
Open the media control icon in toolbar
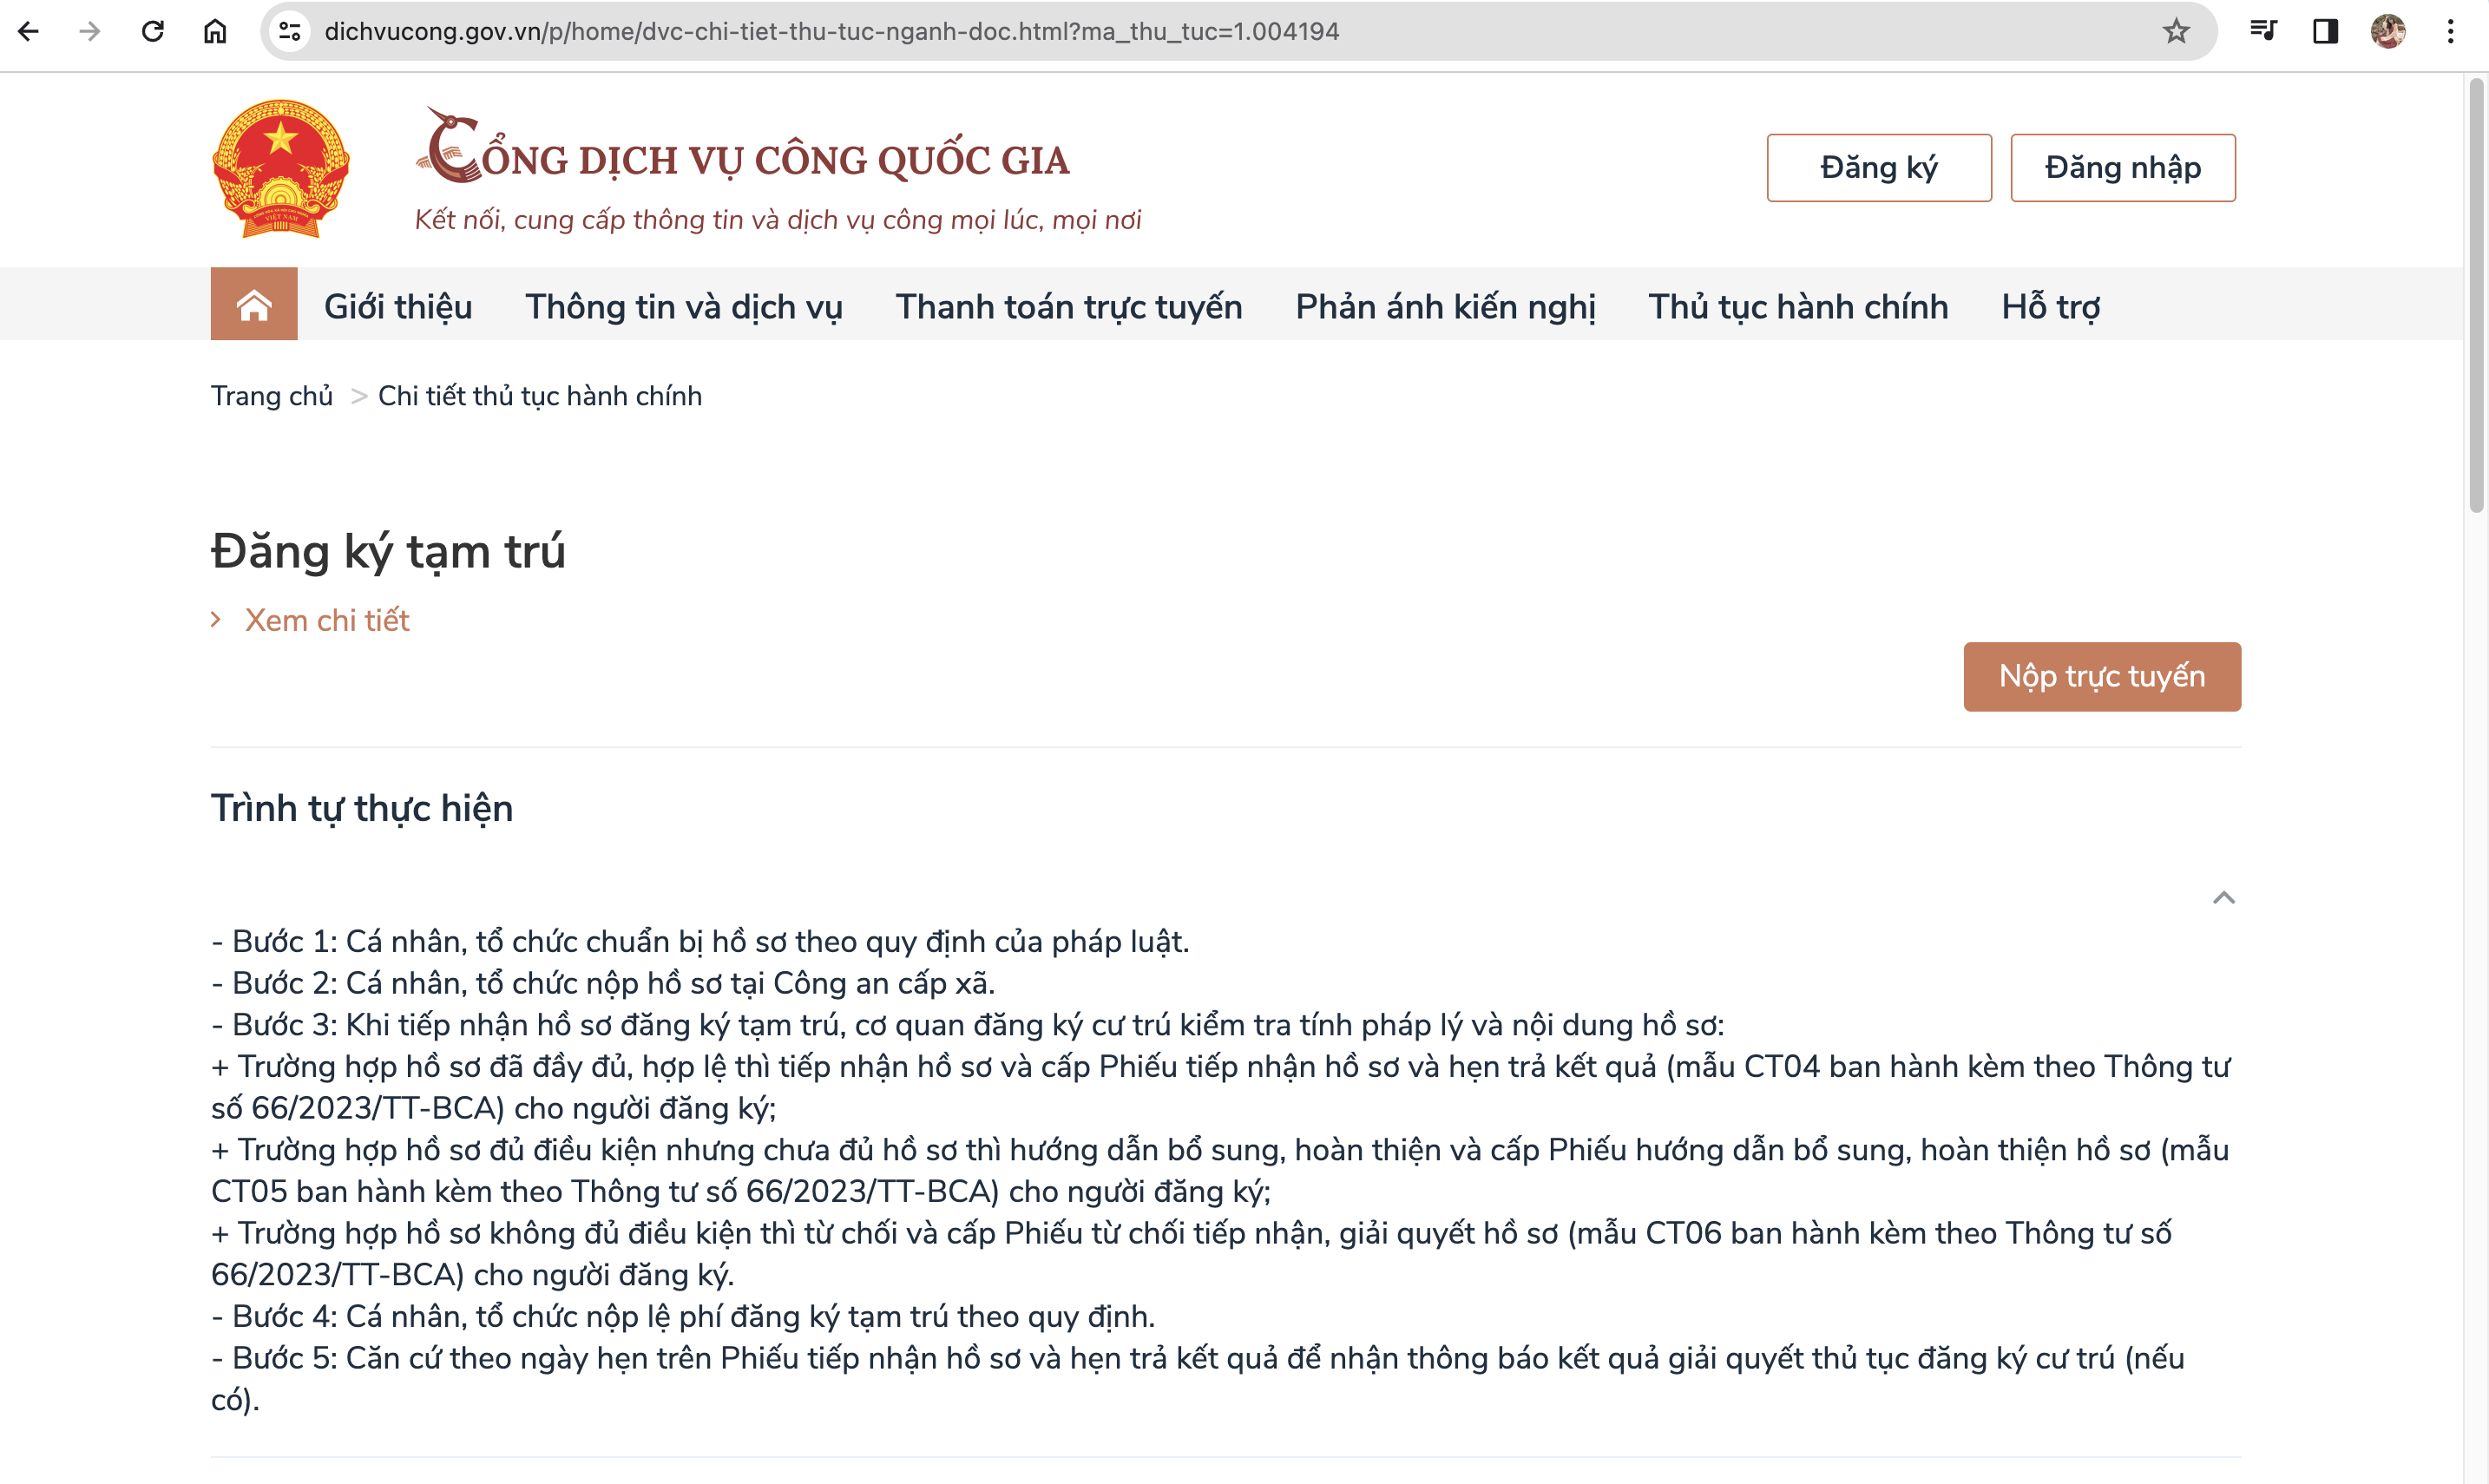(x=2263, y=31)
